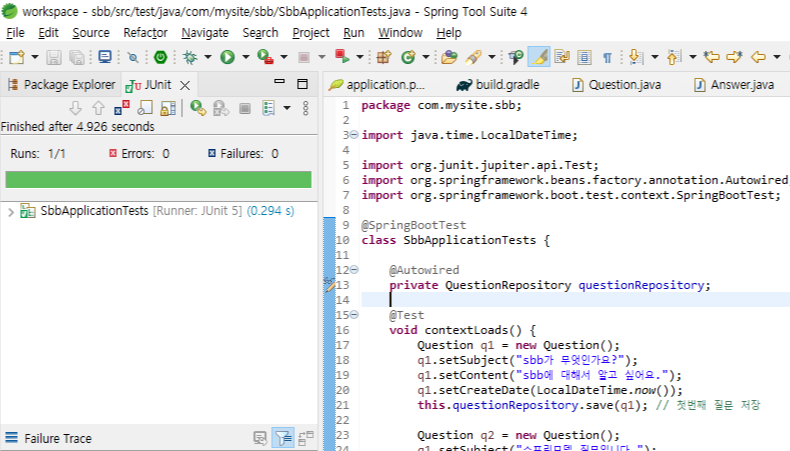Toggle Show Whitespace Characters pilcrow button
Image resolution: width=790 pixels, height=451 pixels.
608,58
